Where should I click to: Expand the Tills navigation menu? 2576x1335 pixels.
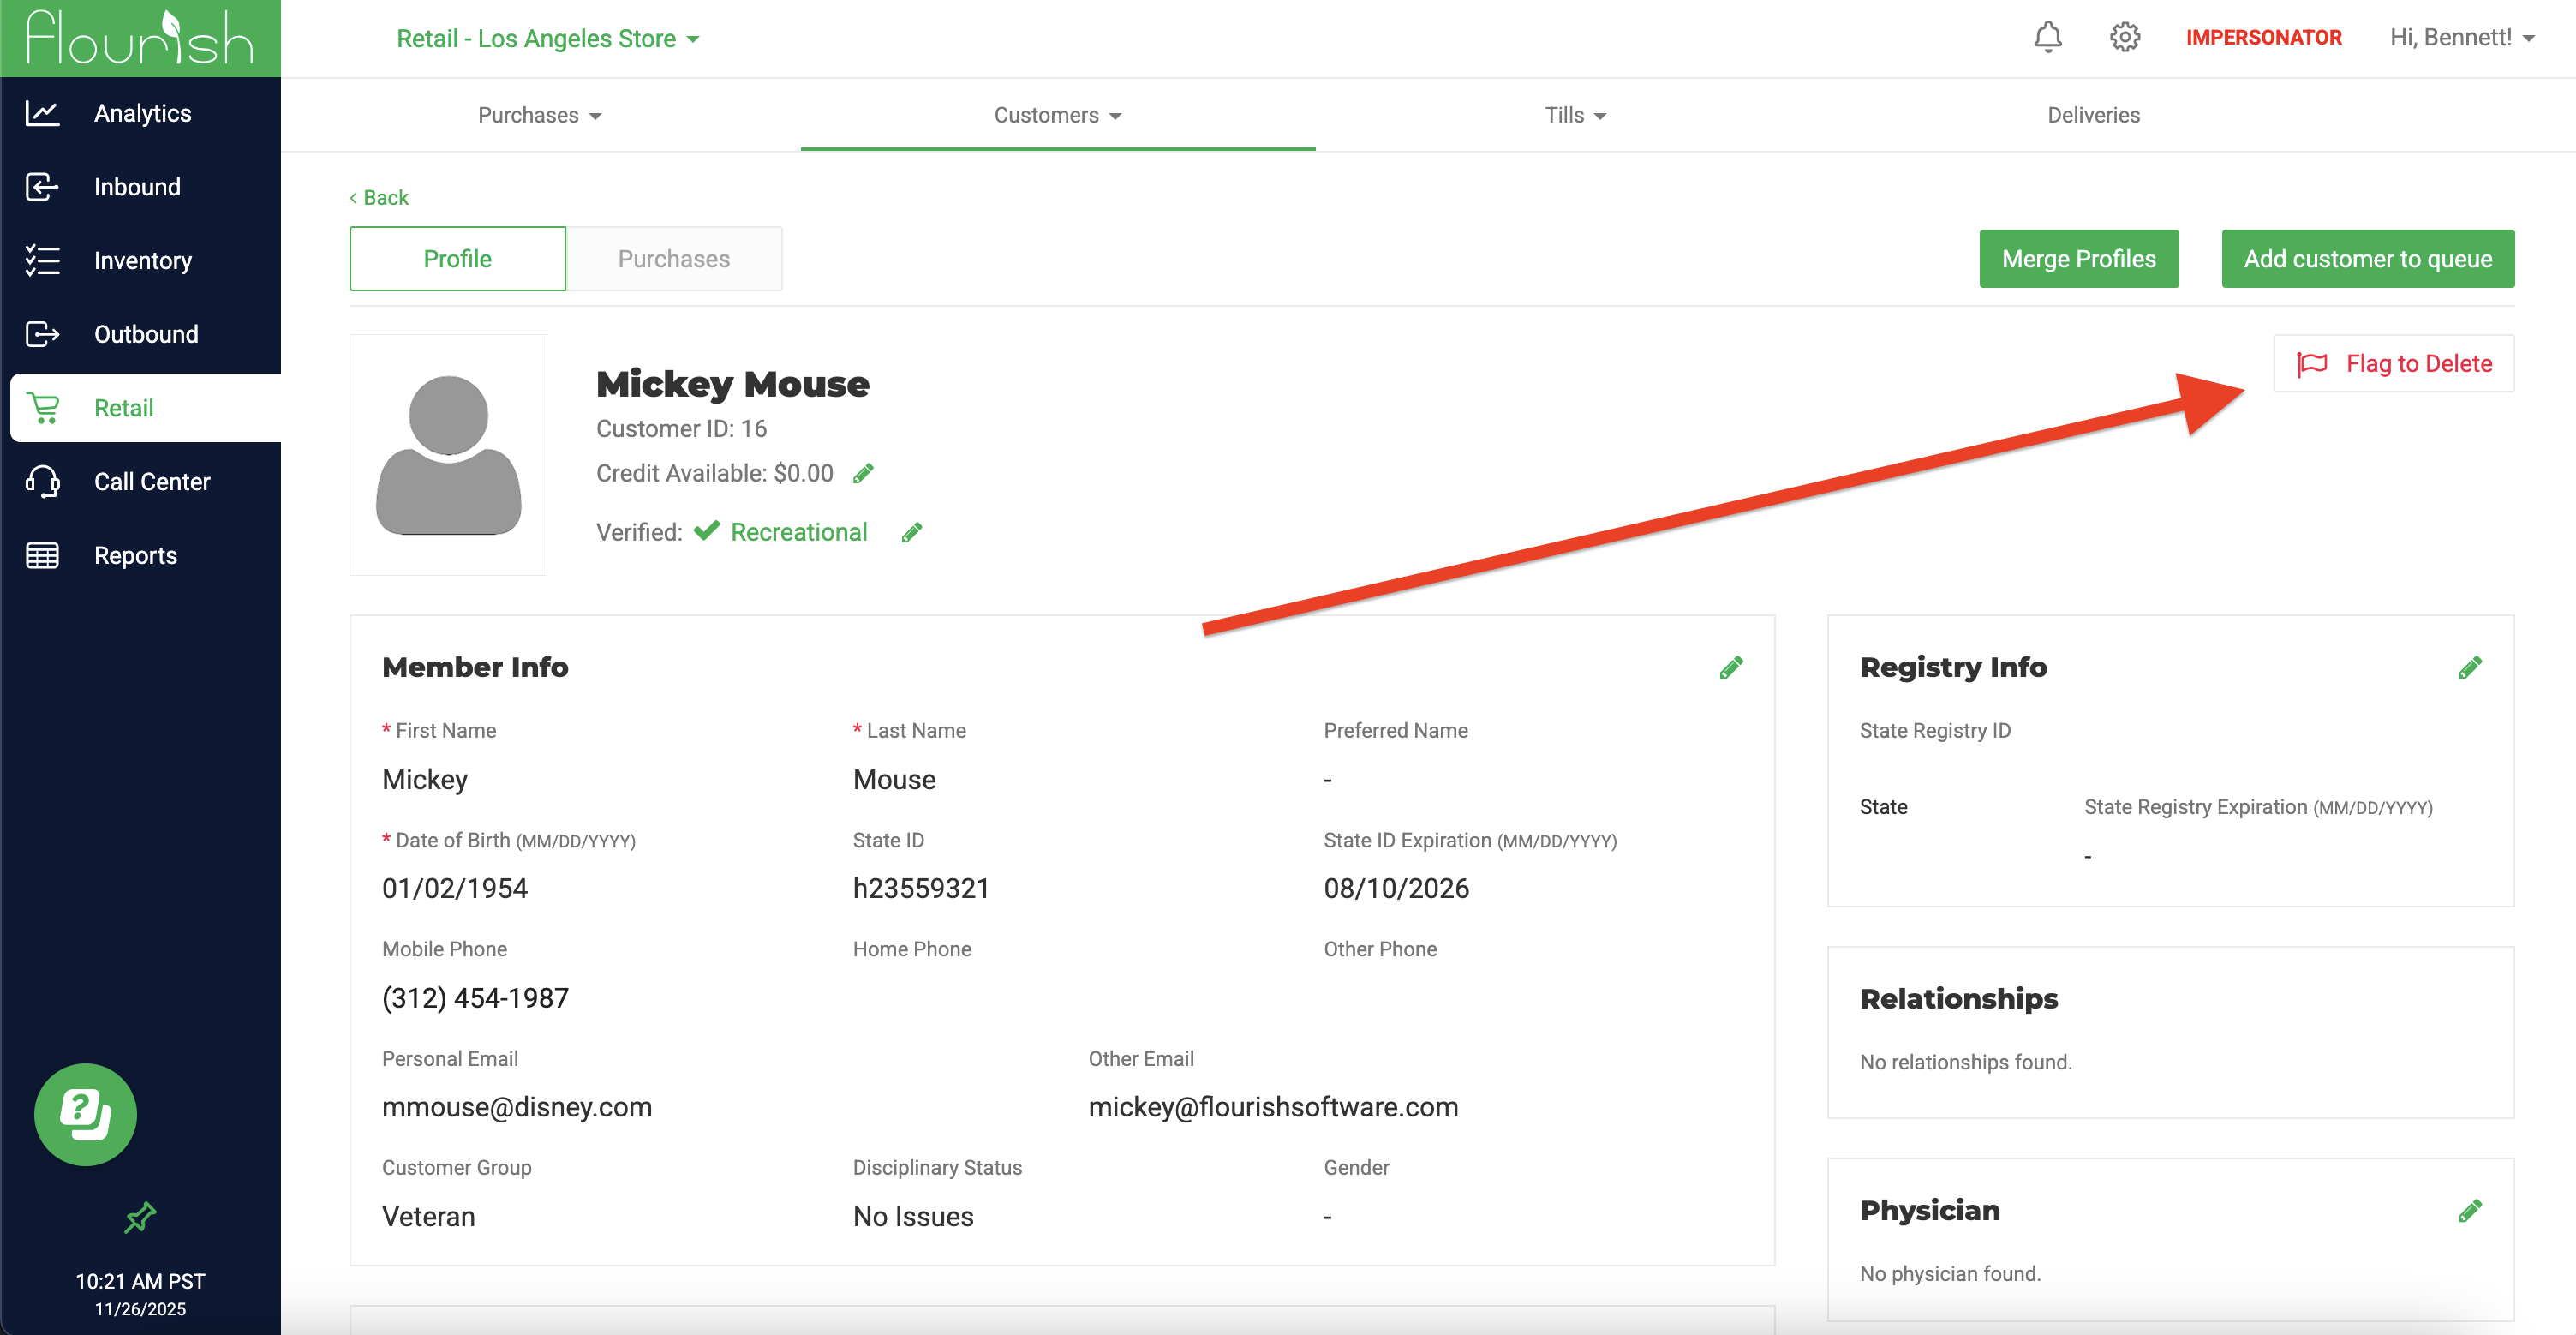[x=1574, y=115]
